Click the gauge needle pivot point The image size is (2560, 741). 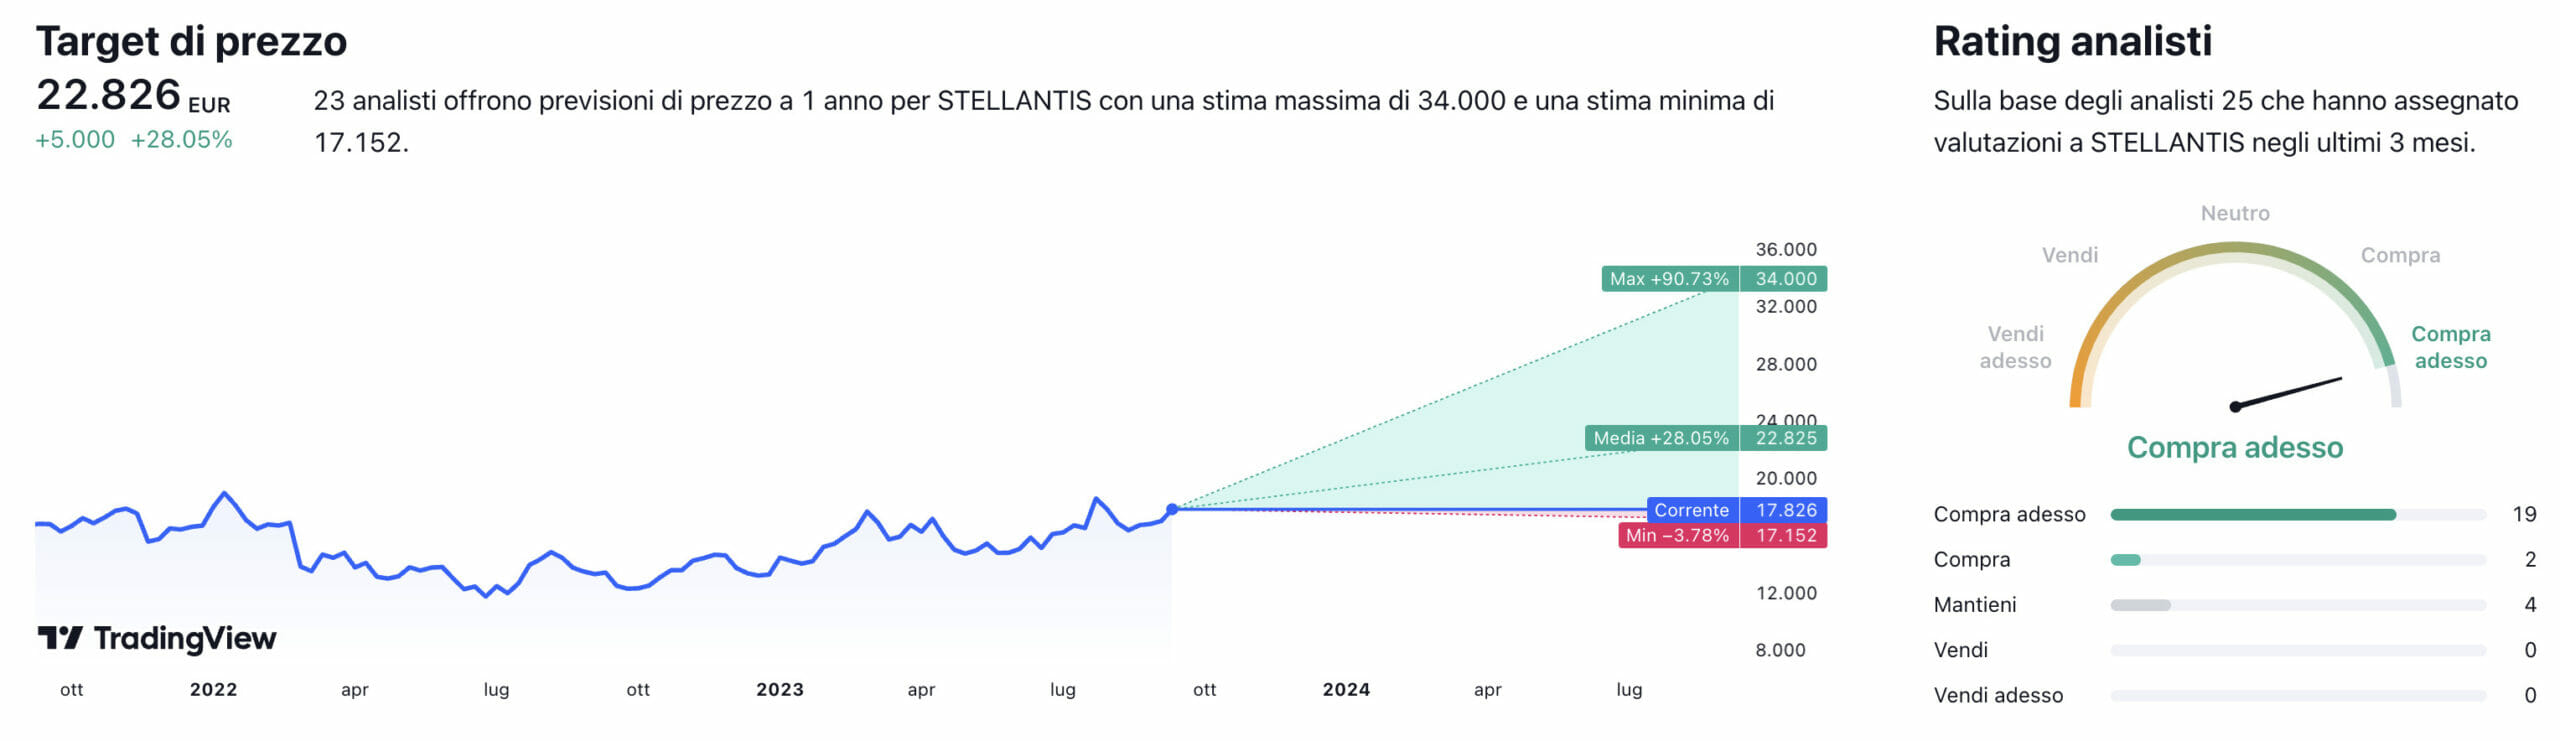pyautogui.click(x=2235, y=407)
